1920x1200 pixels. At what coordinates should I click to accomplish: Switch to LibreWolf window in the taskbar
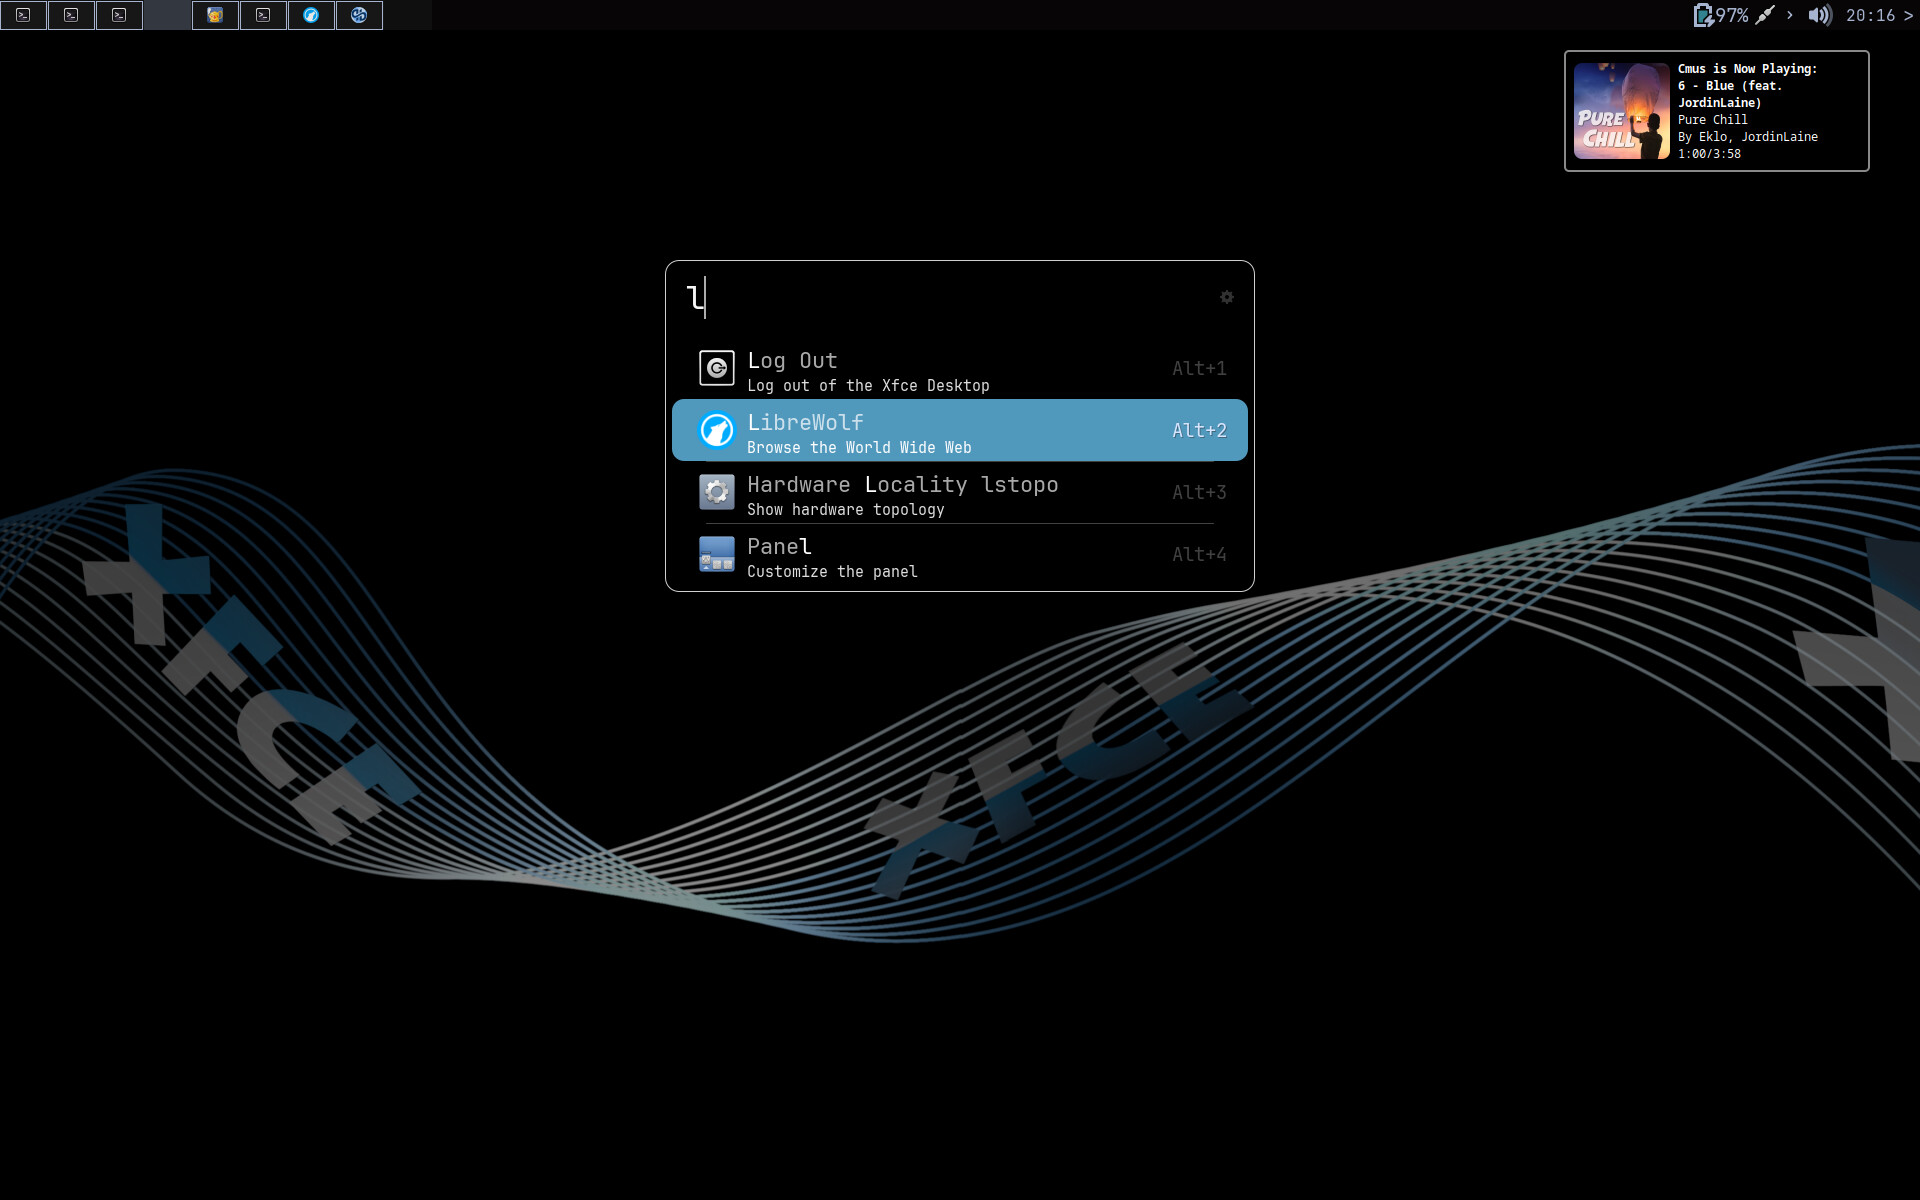[311, 15]
